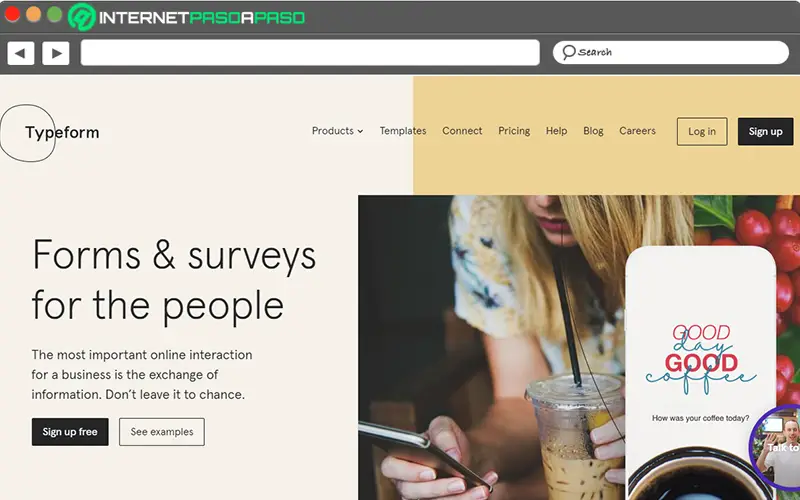Click the browser forward arrow button
The width and height of the screenshot is (800, 500).
[x=56, y=53]
